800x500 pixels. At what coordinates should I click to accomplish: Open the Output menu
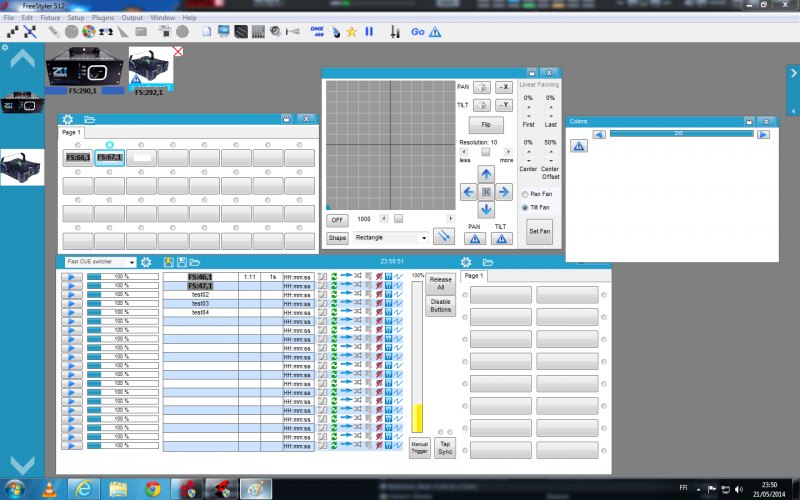tap(132, 17)
